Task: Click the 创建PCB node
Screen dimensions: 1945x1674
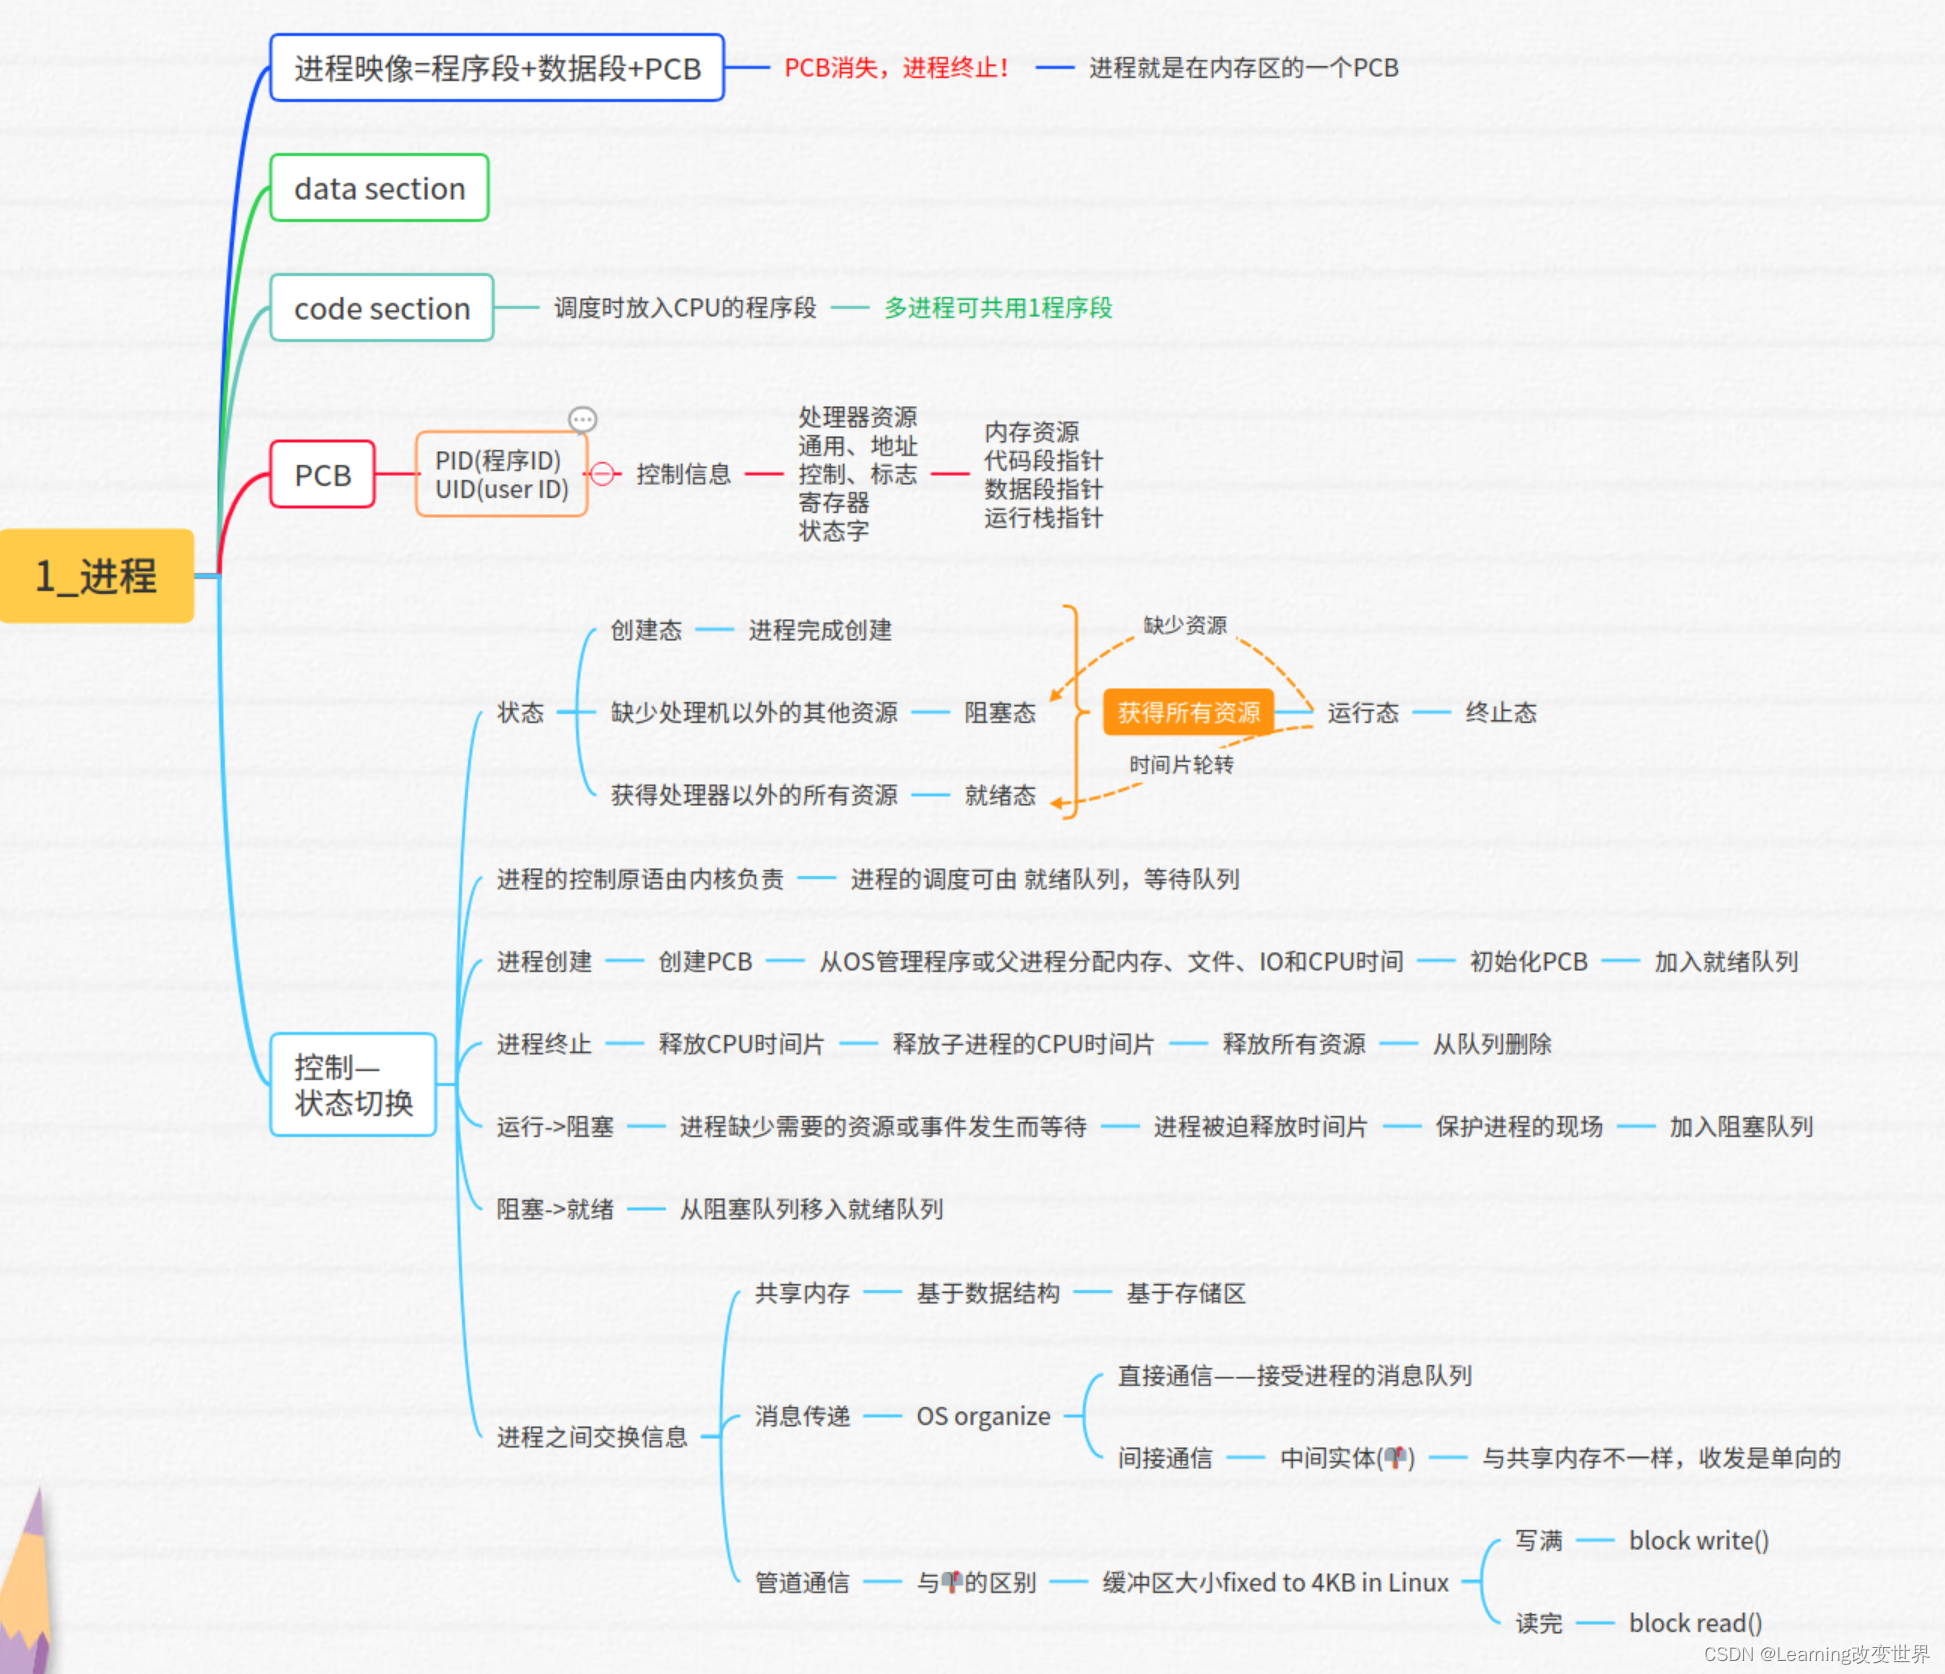Action: click(705, 961)
